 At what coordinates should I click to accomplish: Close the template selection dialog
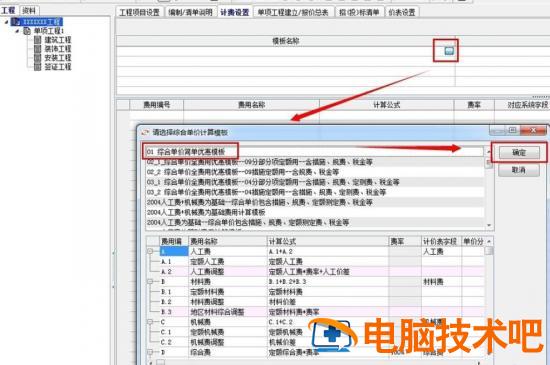[533, 130]
